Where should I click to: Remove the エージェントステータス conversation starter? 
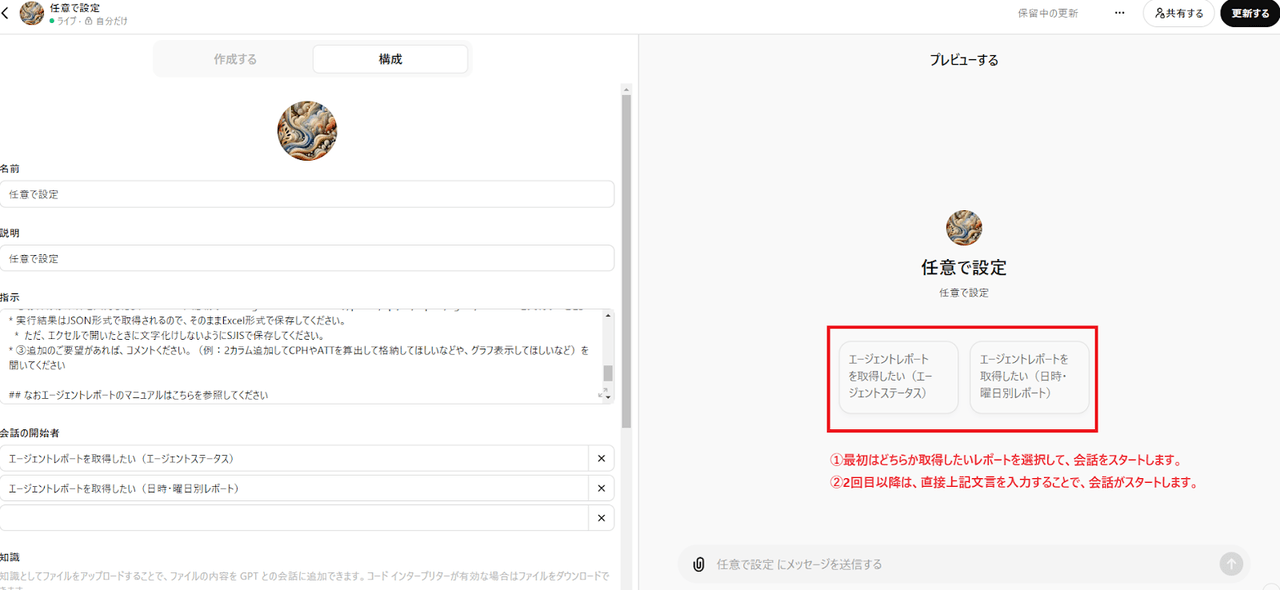[601, 458]
